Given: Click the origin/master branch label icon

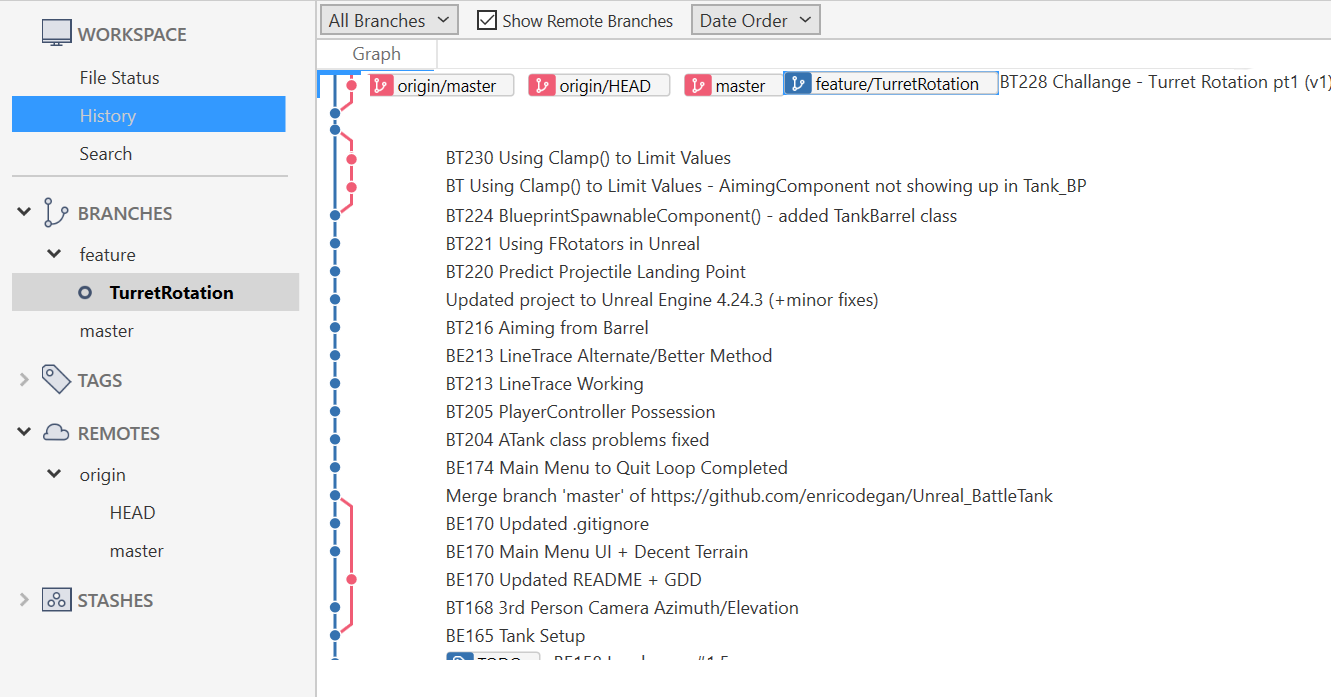Looking at the screenshot, I should click(381, 86).
